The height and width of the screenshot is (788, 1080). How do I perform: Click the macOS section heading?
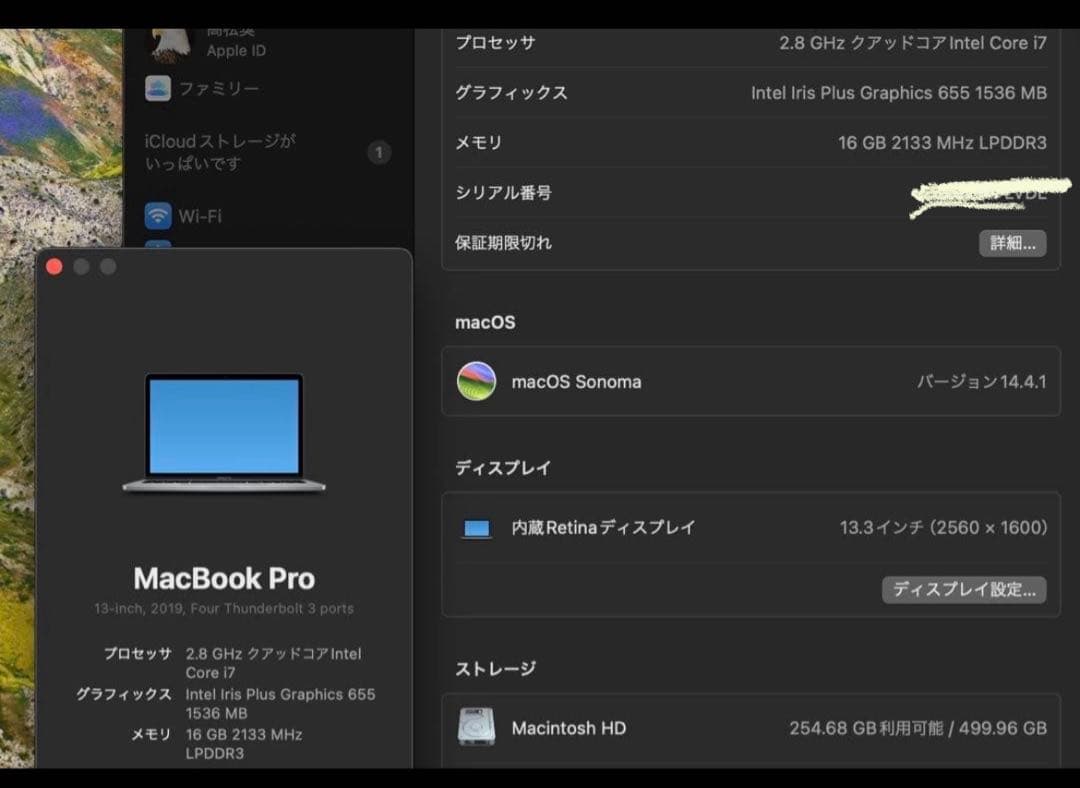pos(485,322)
